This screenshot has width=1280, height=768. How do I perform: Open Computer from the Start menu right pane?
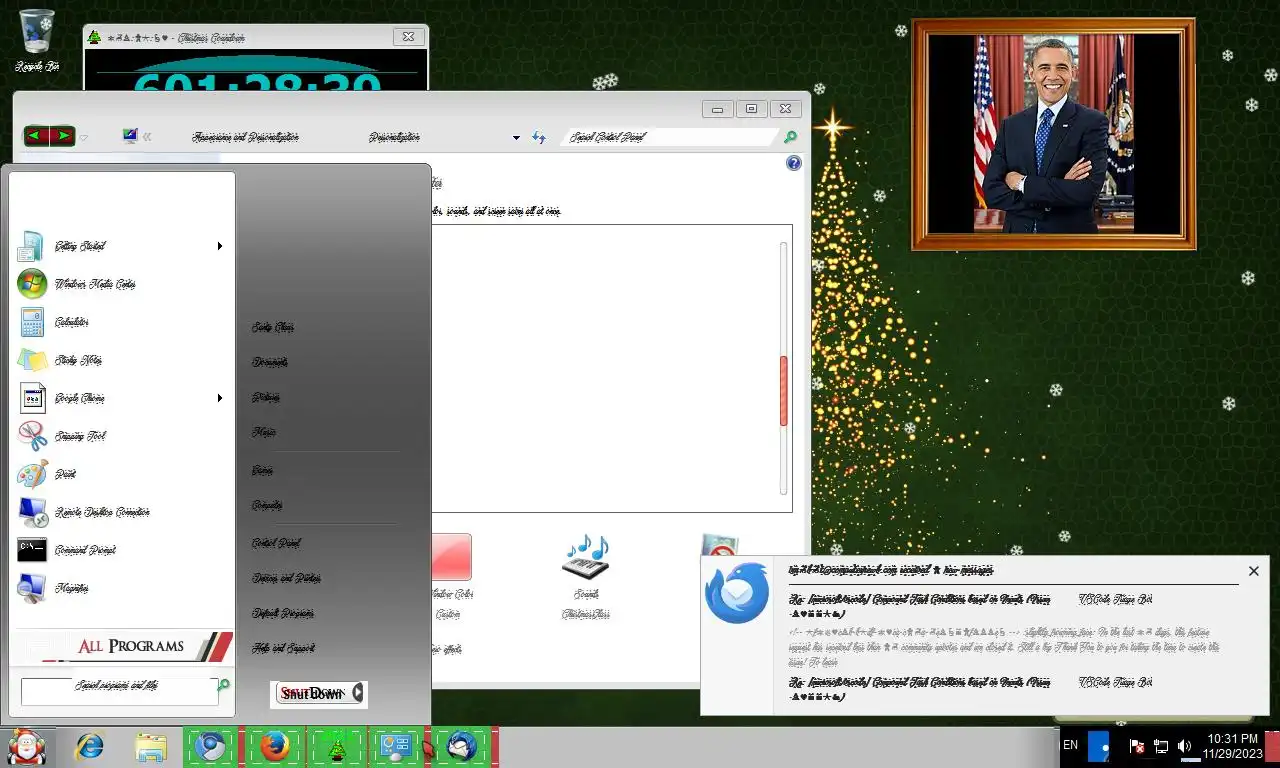click(267, 505)
